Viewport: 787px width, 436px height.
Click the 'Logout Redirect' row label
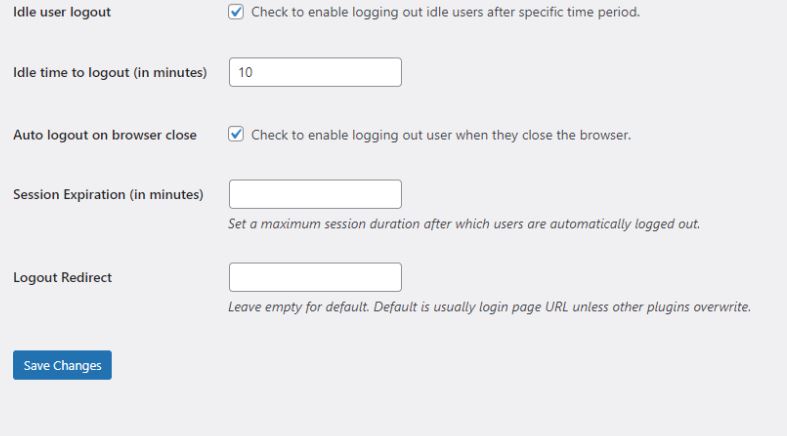click(x=62, y=277)
